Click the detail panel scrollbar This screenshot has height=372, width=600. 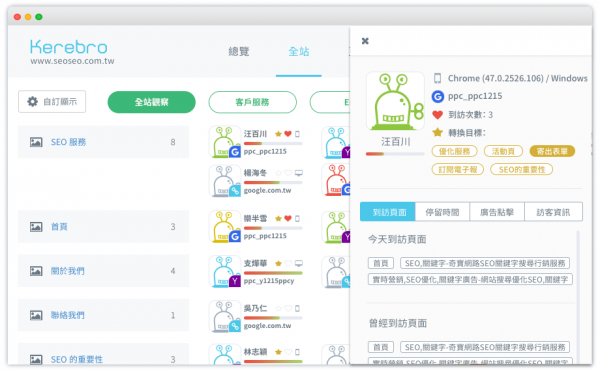click(x=578, y=297)
